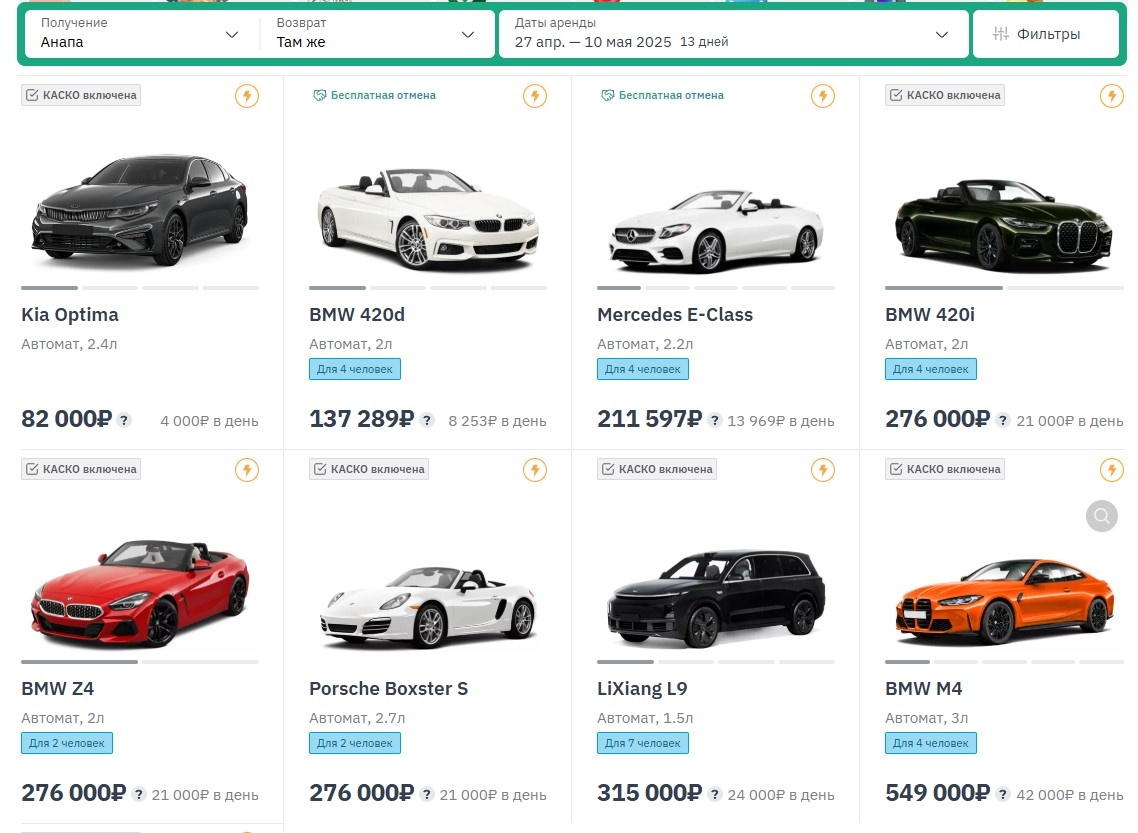
Task: Click lightning icon on Porsche Boxster S card
Action: click(x=535, y=470)
